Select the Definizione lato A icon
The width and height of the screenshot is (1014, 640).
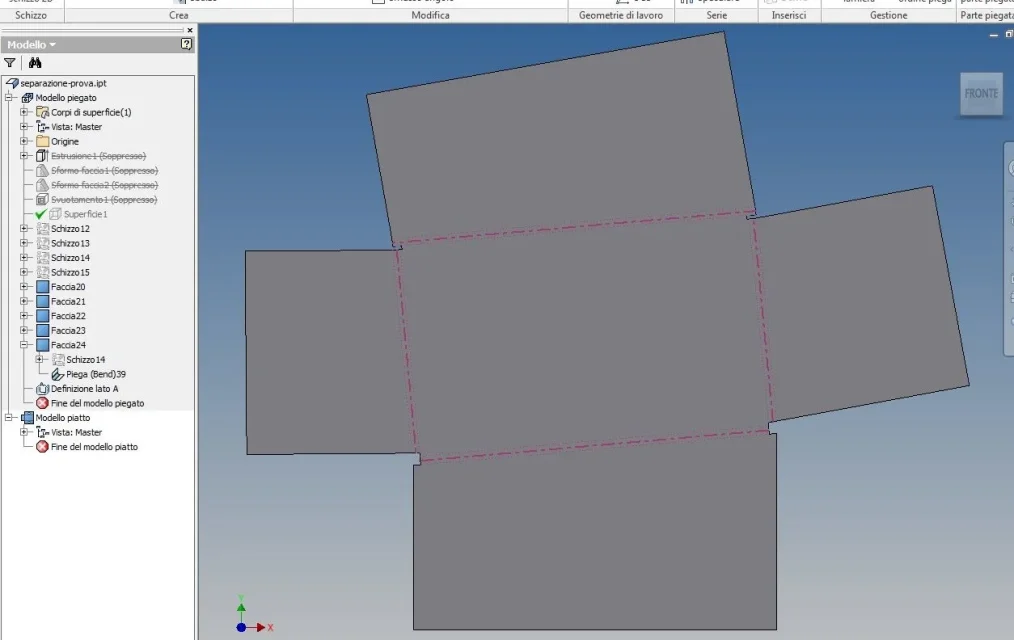pos(43,389)
